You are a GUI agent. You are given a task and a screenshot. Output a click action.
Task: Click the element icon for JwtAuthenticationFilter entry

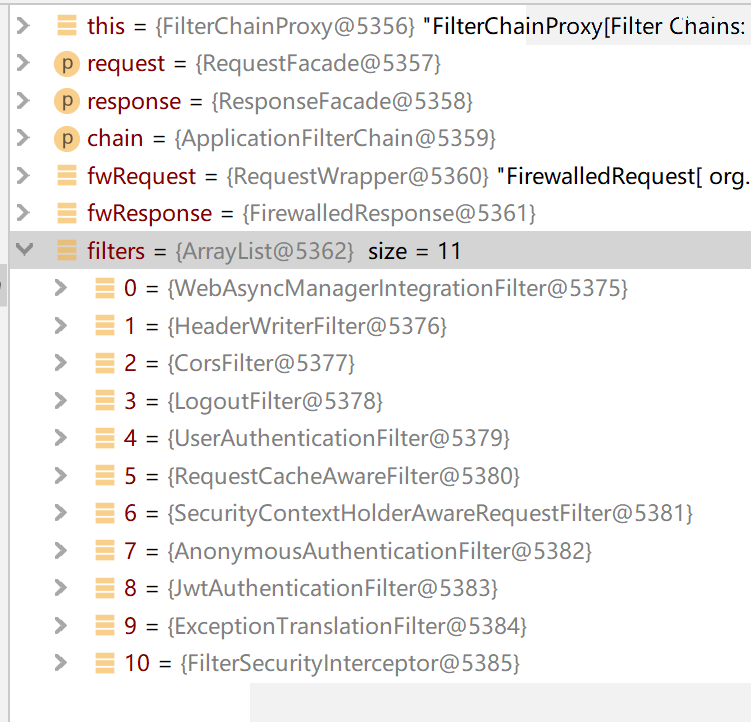(x=104, y=588)
